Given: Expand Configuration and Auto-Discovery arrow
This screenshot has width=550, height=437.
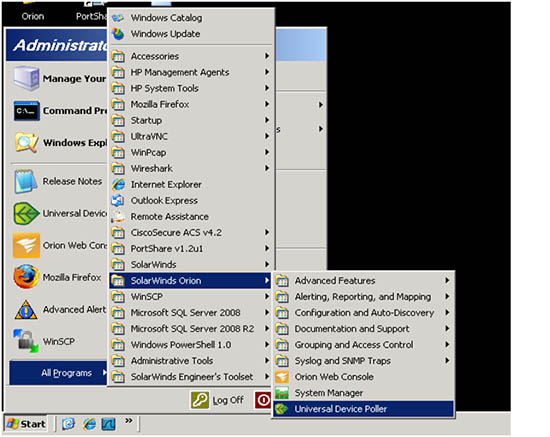Looking at the screenshot, I should pyautogui.click(x=447, y=312).
